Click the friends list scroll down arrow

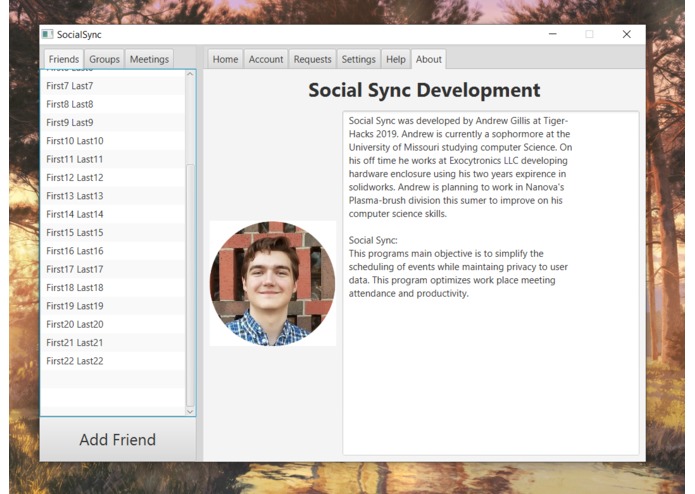[190, 412]
